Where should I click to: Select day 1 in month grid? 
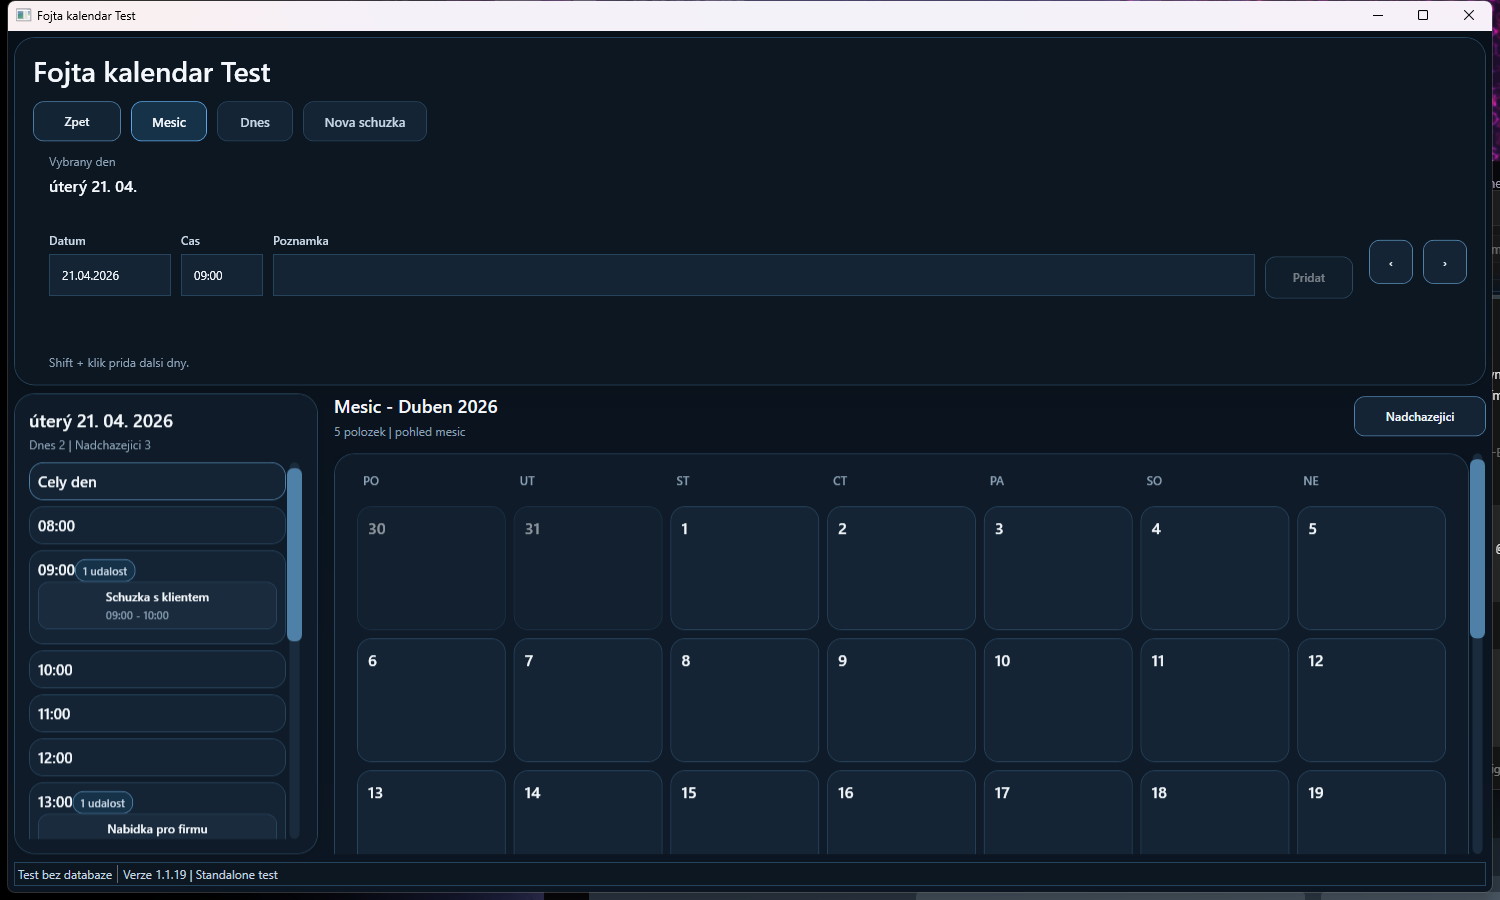coord(745,568)
